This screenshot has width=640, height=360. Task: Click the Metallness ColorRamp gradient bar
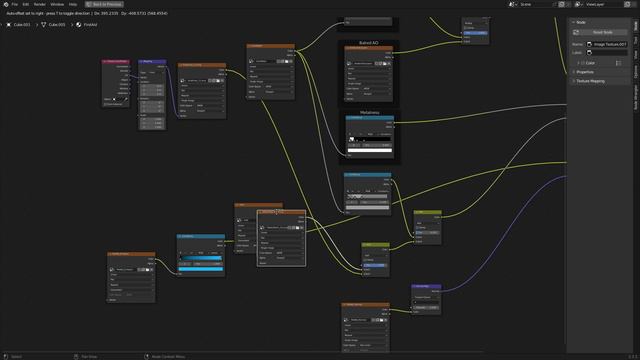[x=370, y=139]
